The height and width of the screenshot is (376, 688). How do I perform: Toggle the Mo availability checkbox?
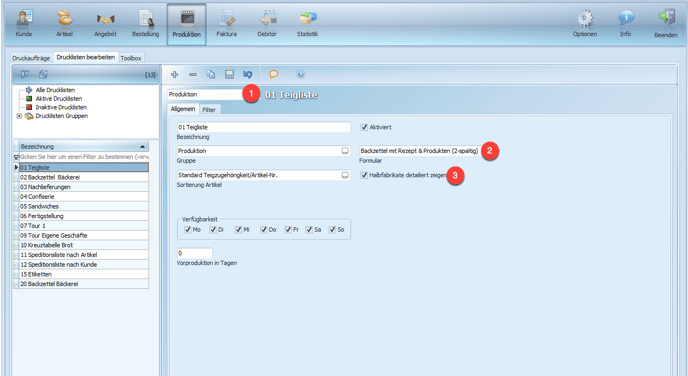point(187,229)
